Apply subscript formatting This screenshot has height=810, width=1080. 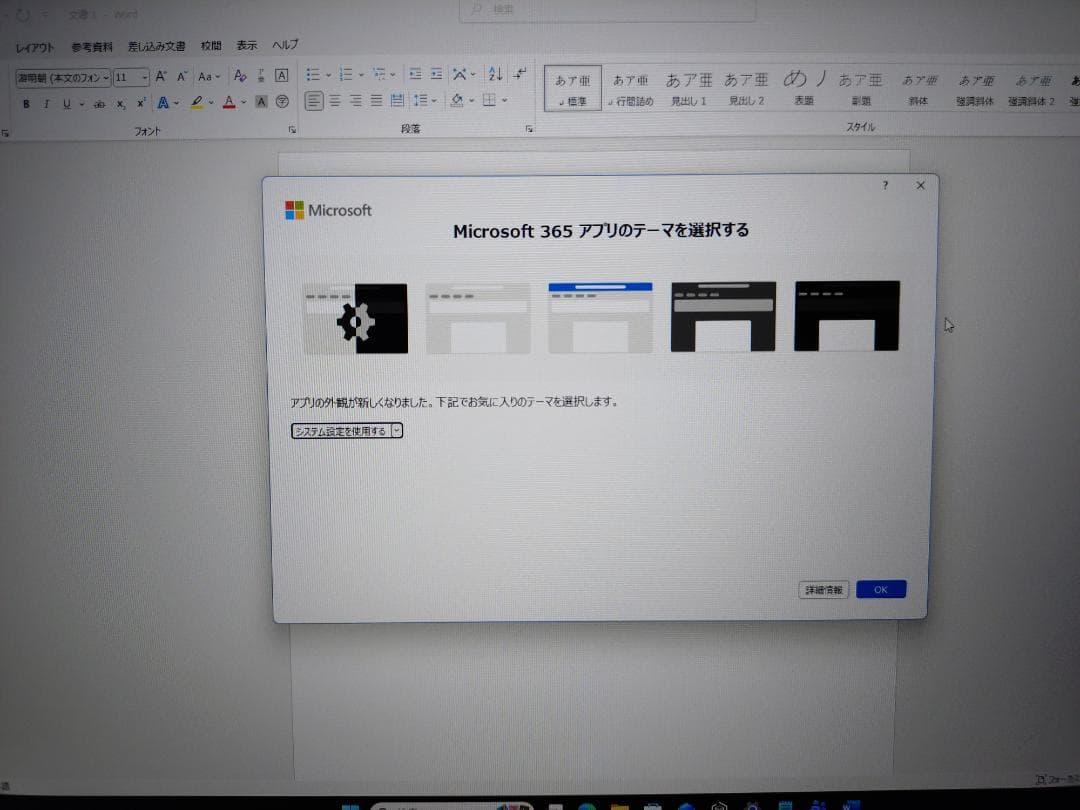click(121, 104)
